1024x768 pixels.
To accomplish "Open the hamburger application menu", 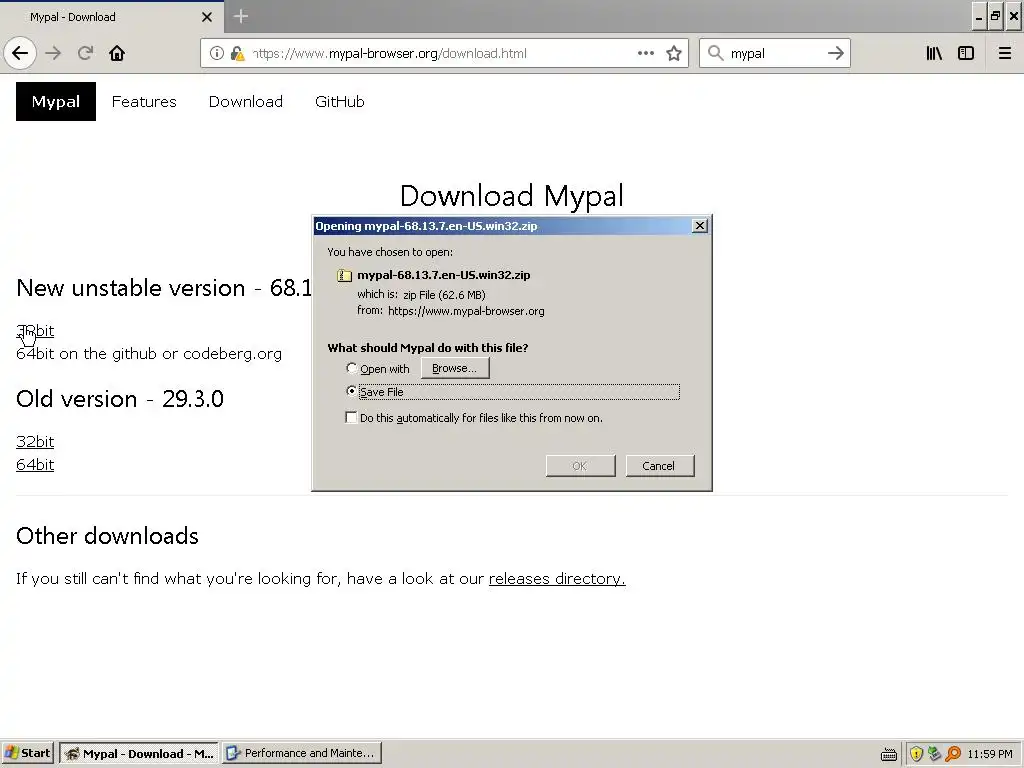I will pyautogui.click(x=1005, y=53).
